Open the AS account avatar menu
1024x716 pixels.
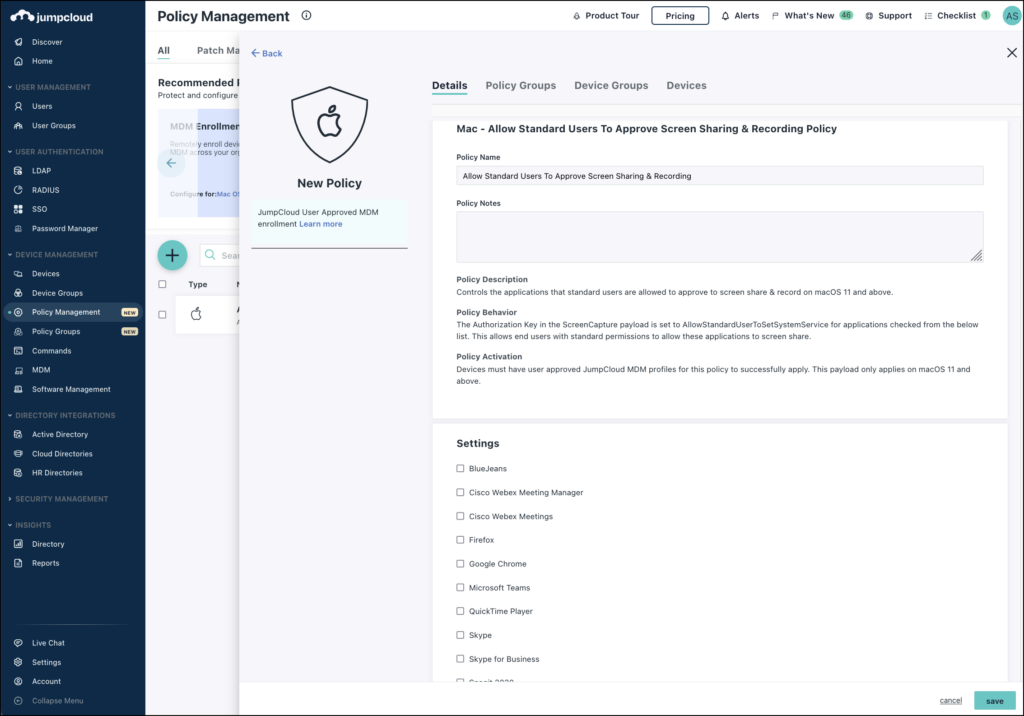click(x=1009, y=15)
